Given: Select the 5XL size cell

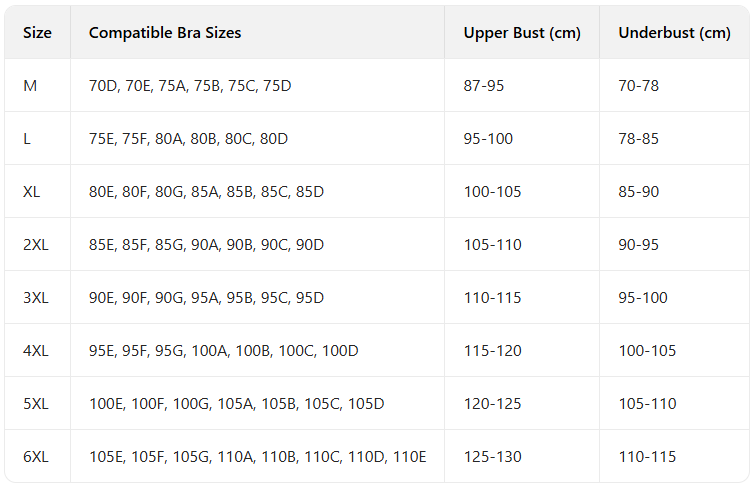Looking at the screenshot, I should pos(35,404).
